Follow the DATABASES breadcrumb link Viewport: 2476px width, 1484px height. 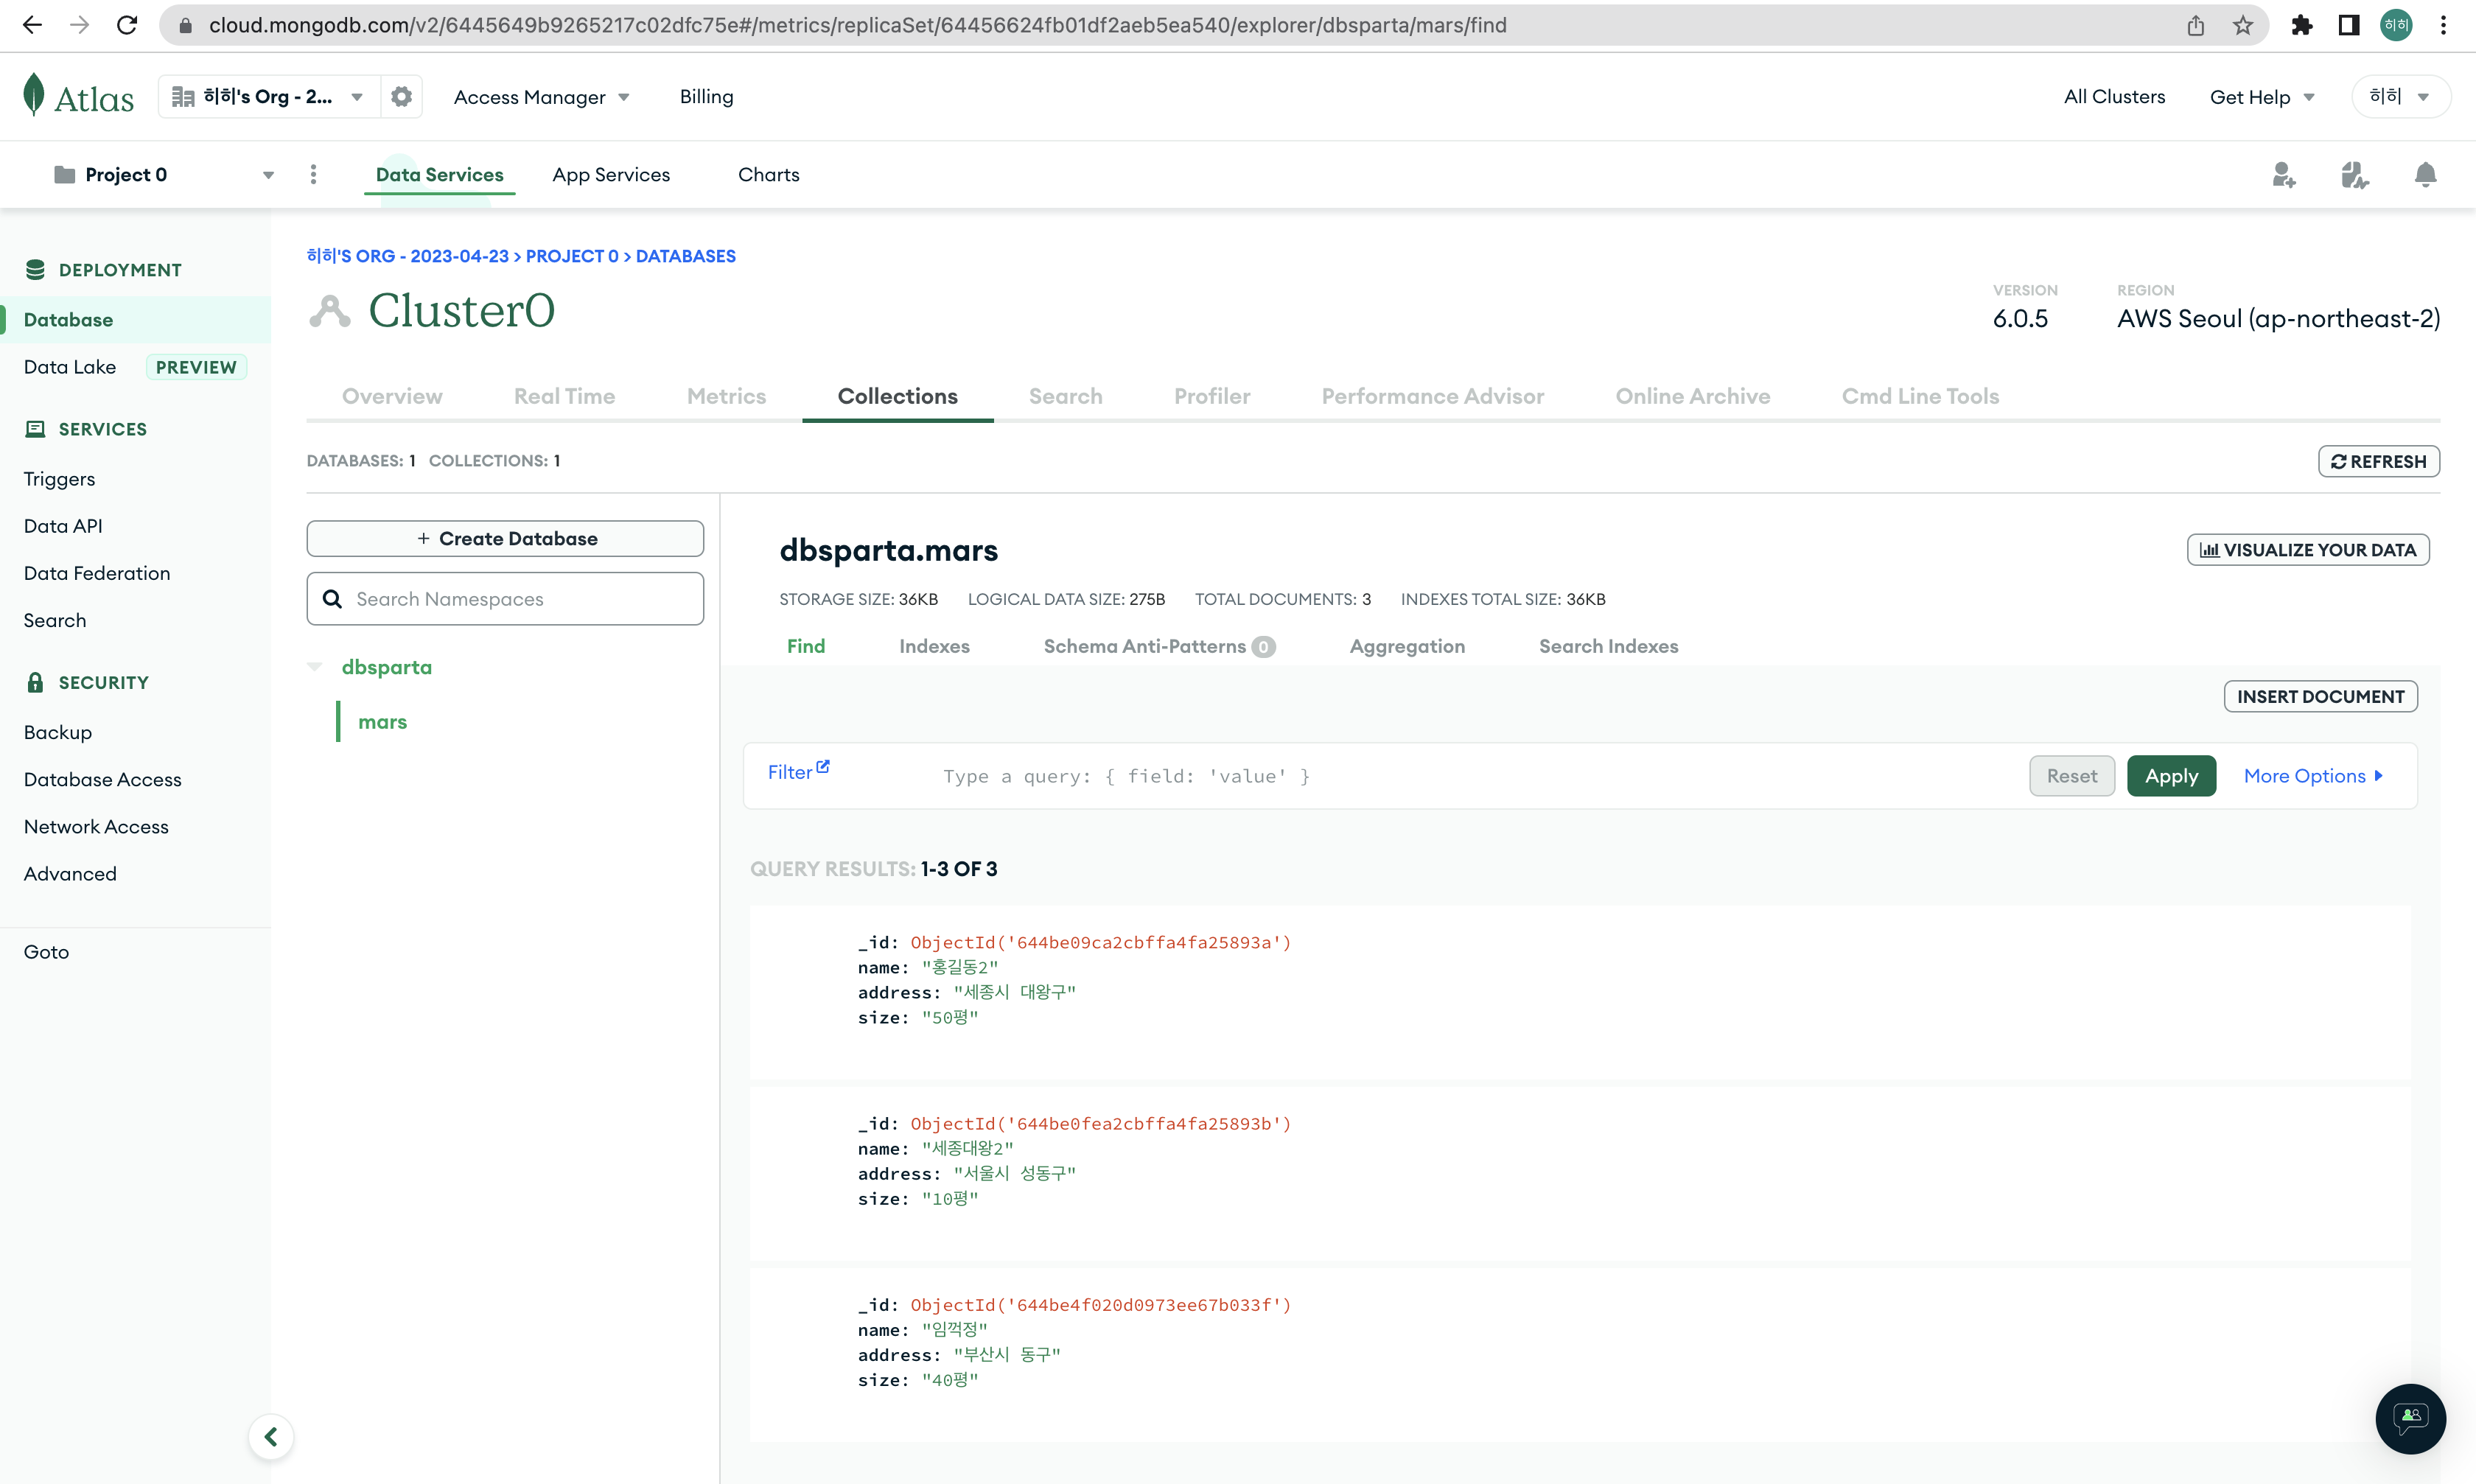(685, 256)
